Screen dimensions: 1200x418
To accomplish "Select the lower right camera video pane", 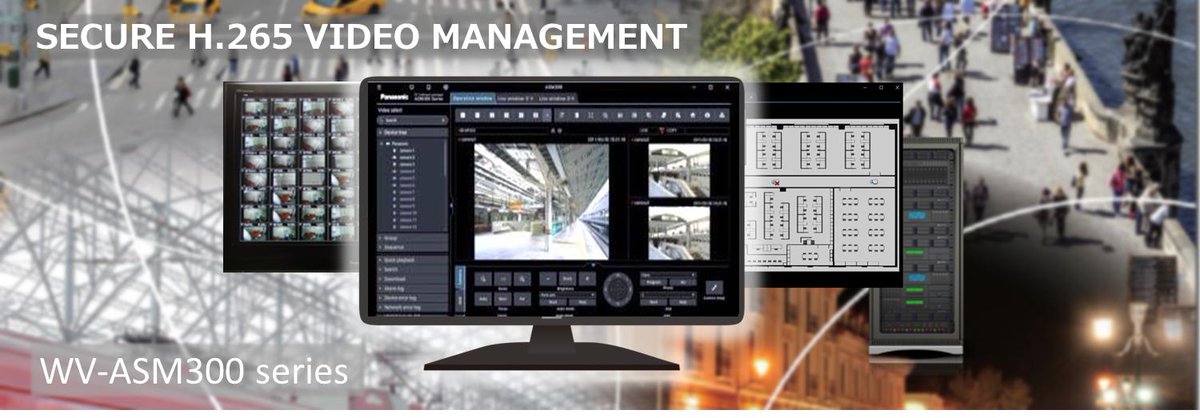I will 679,233.
